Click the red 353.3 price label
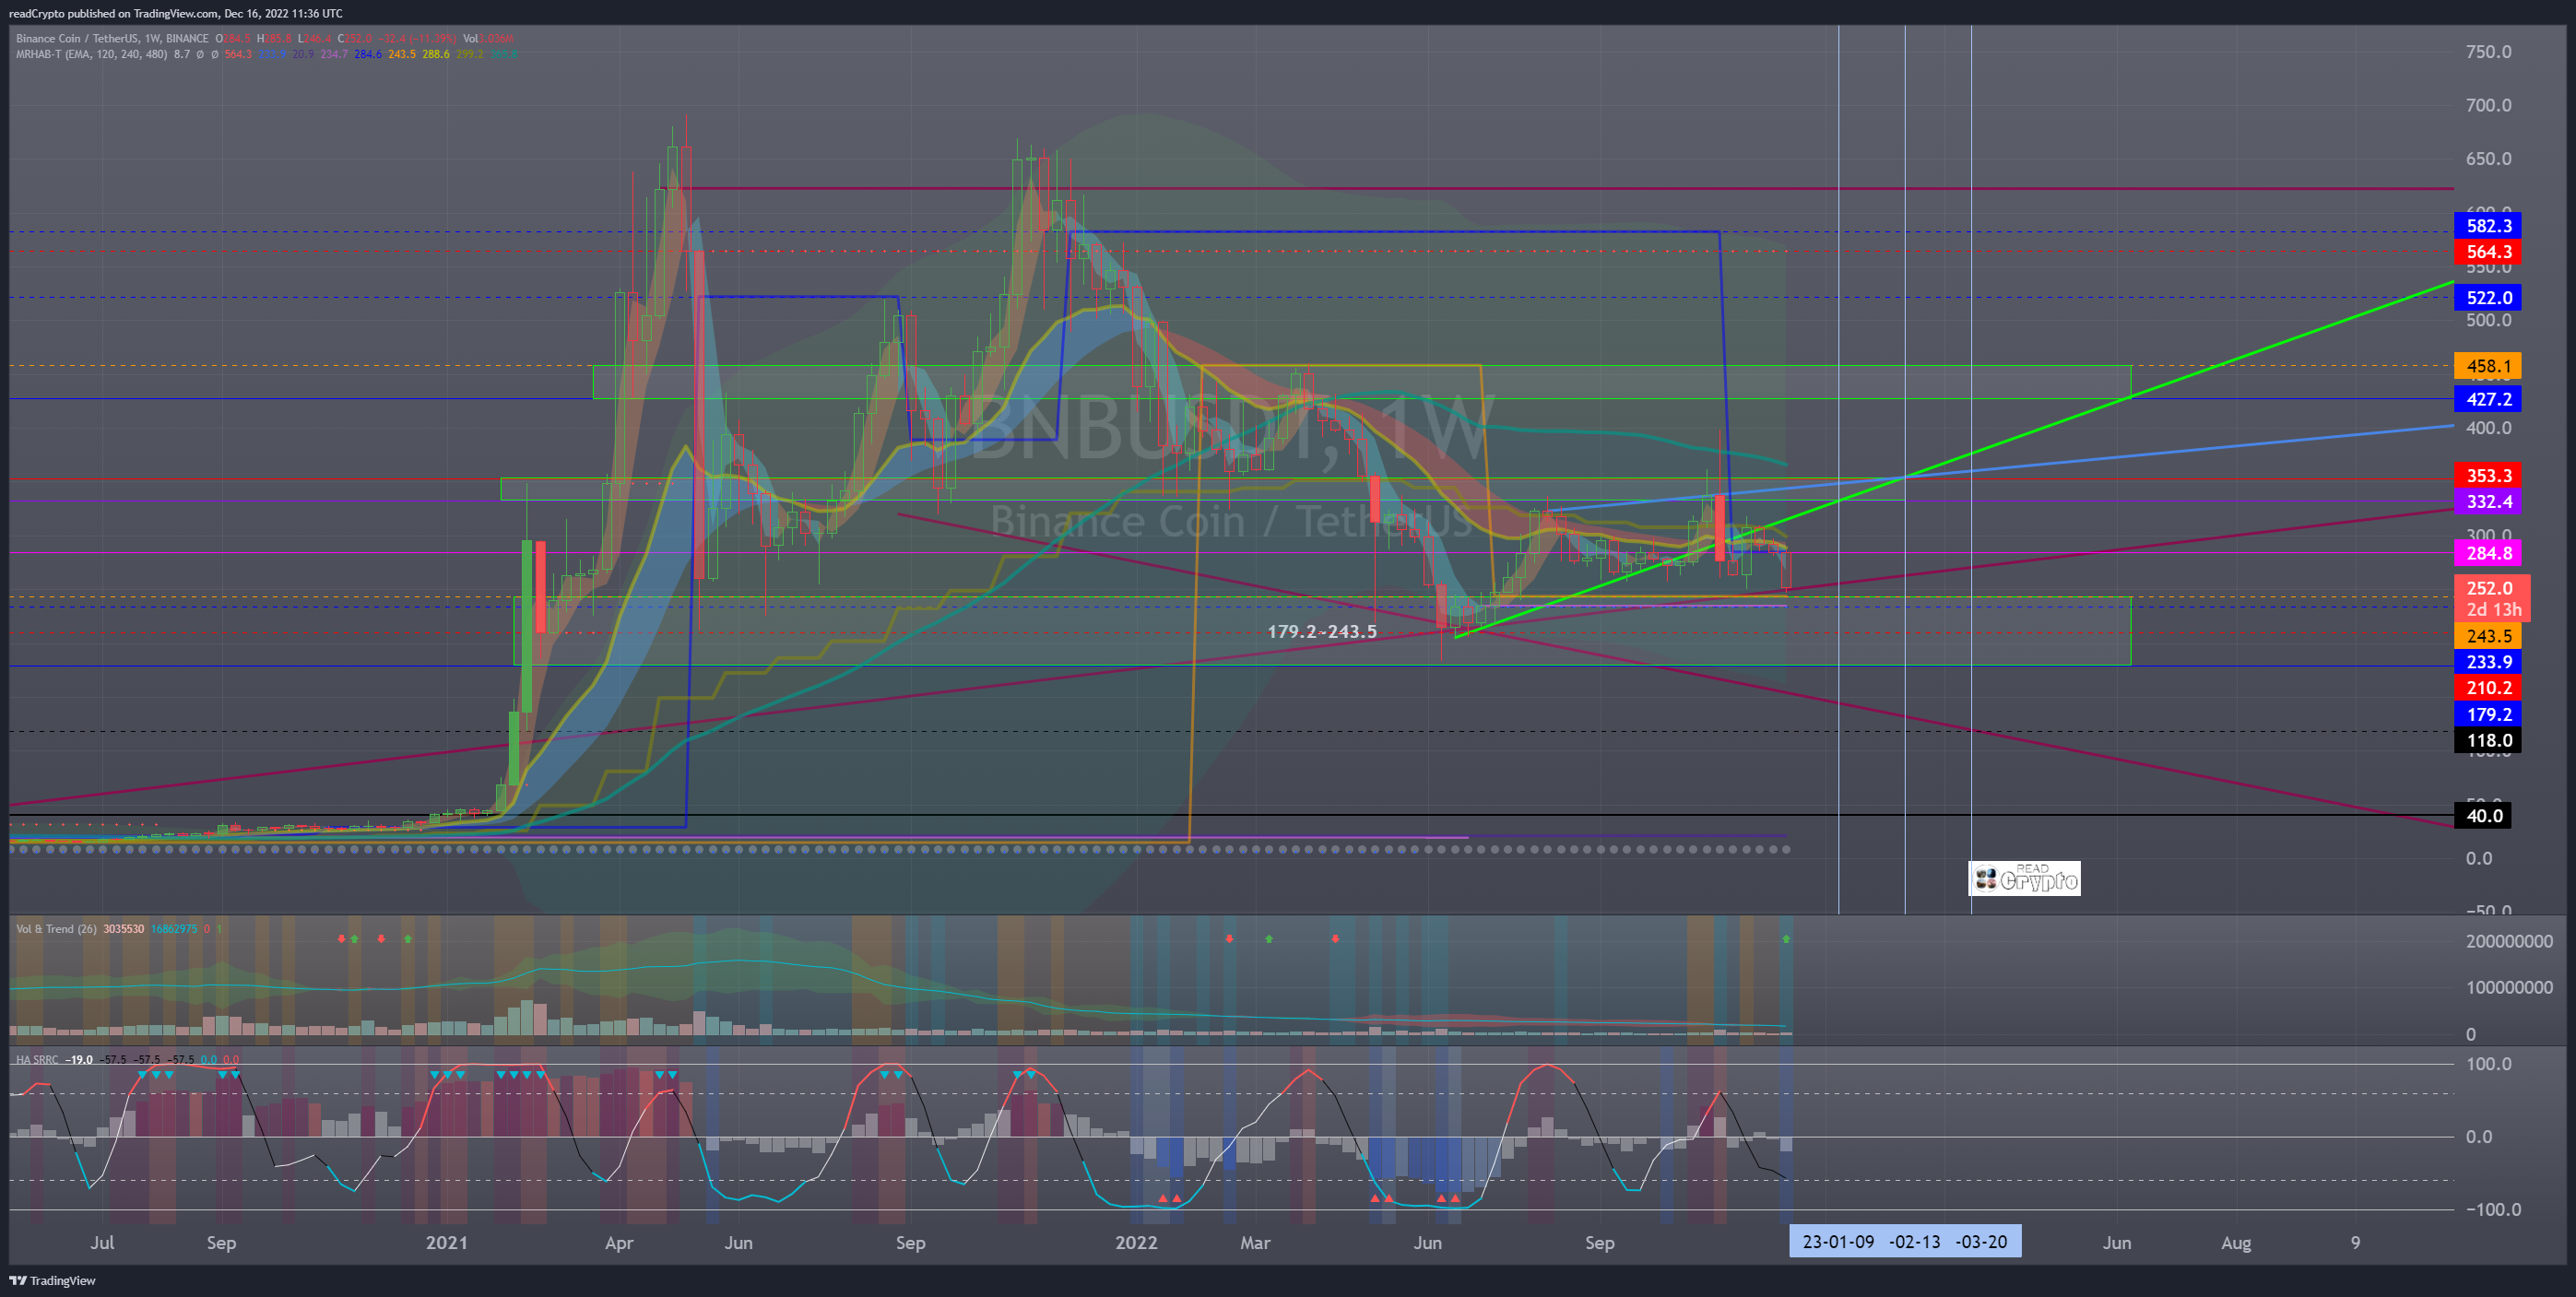Screen dimensions: 2576x1297 pyautogui.click(x=2487, y=476)
